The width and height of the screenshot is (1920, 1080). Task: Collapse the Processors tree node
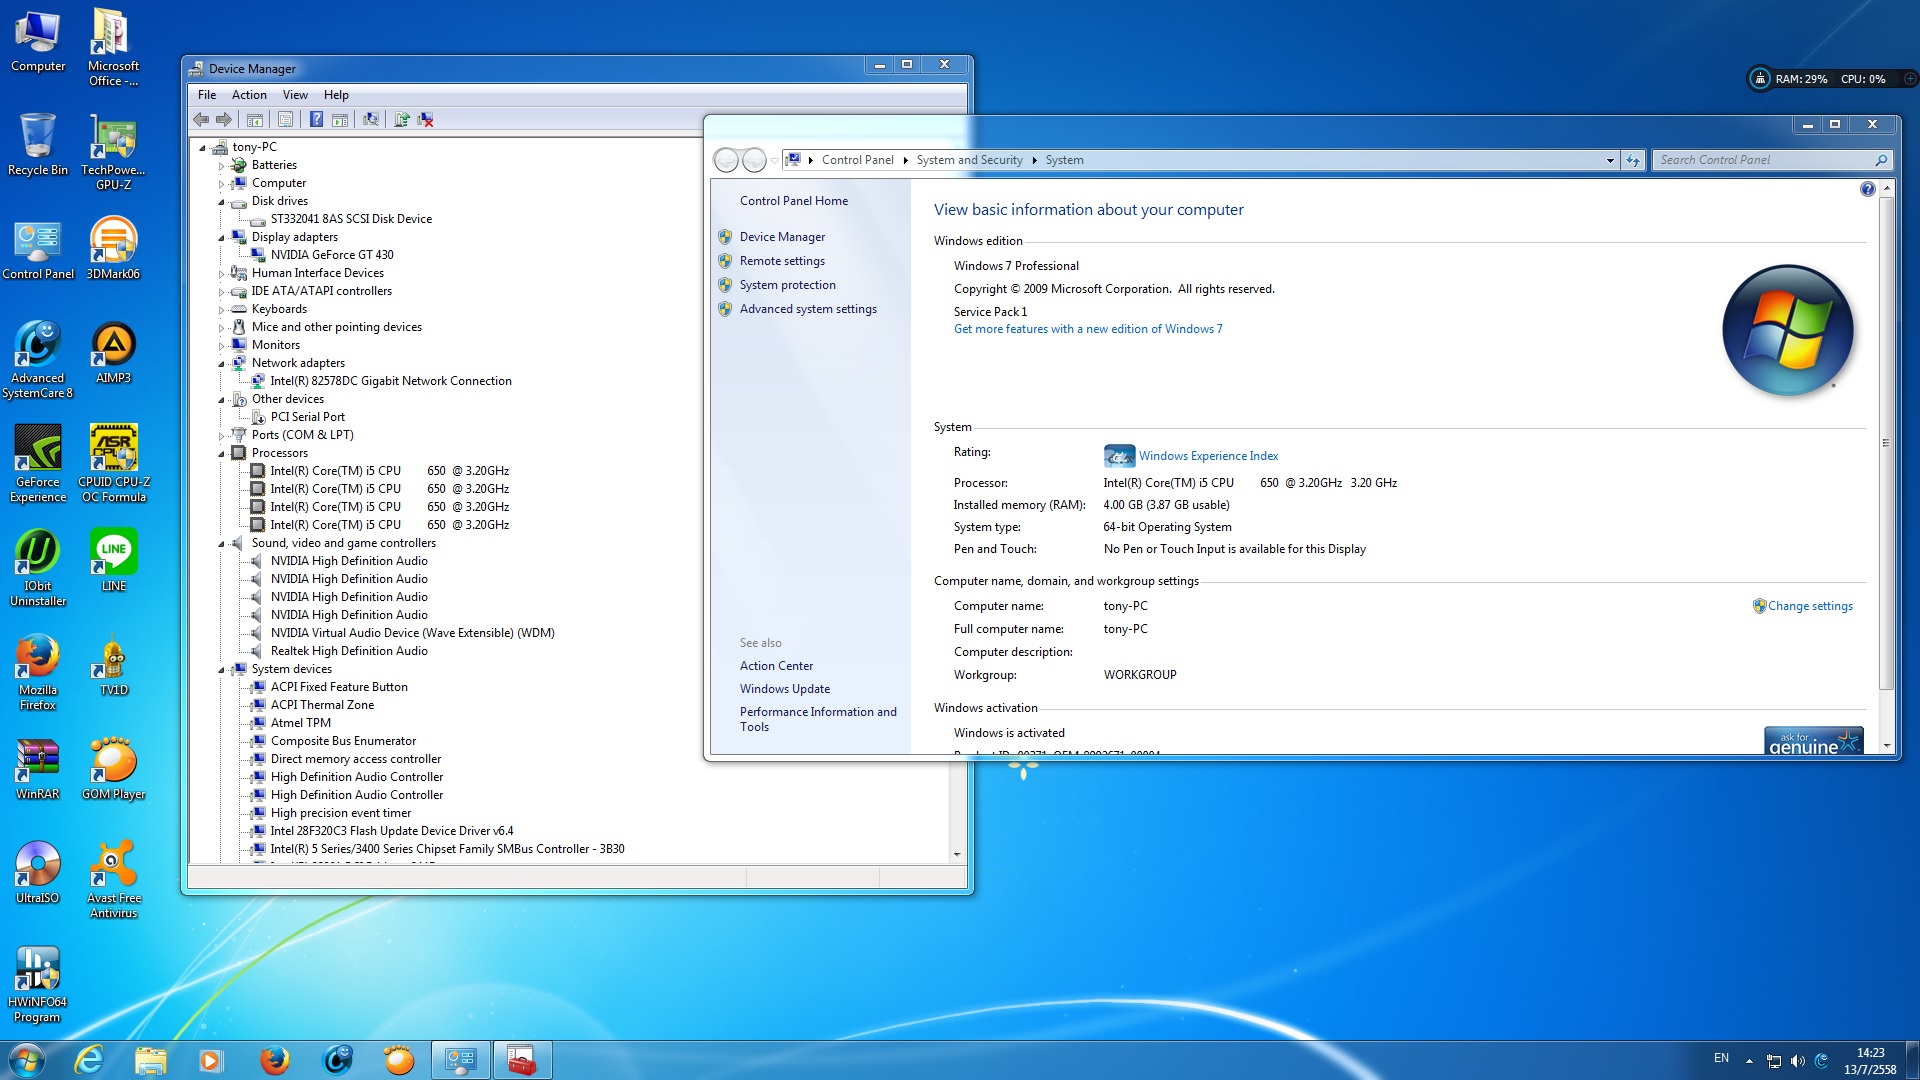tap(221, 454)
